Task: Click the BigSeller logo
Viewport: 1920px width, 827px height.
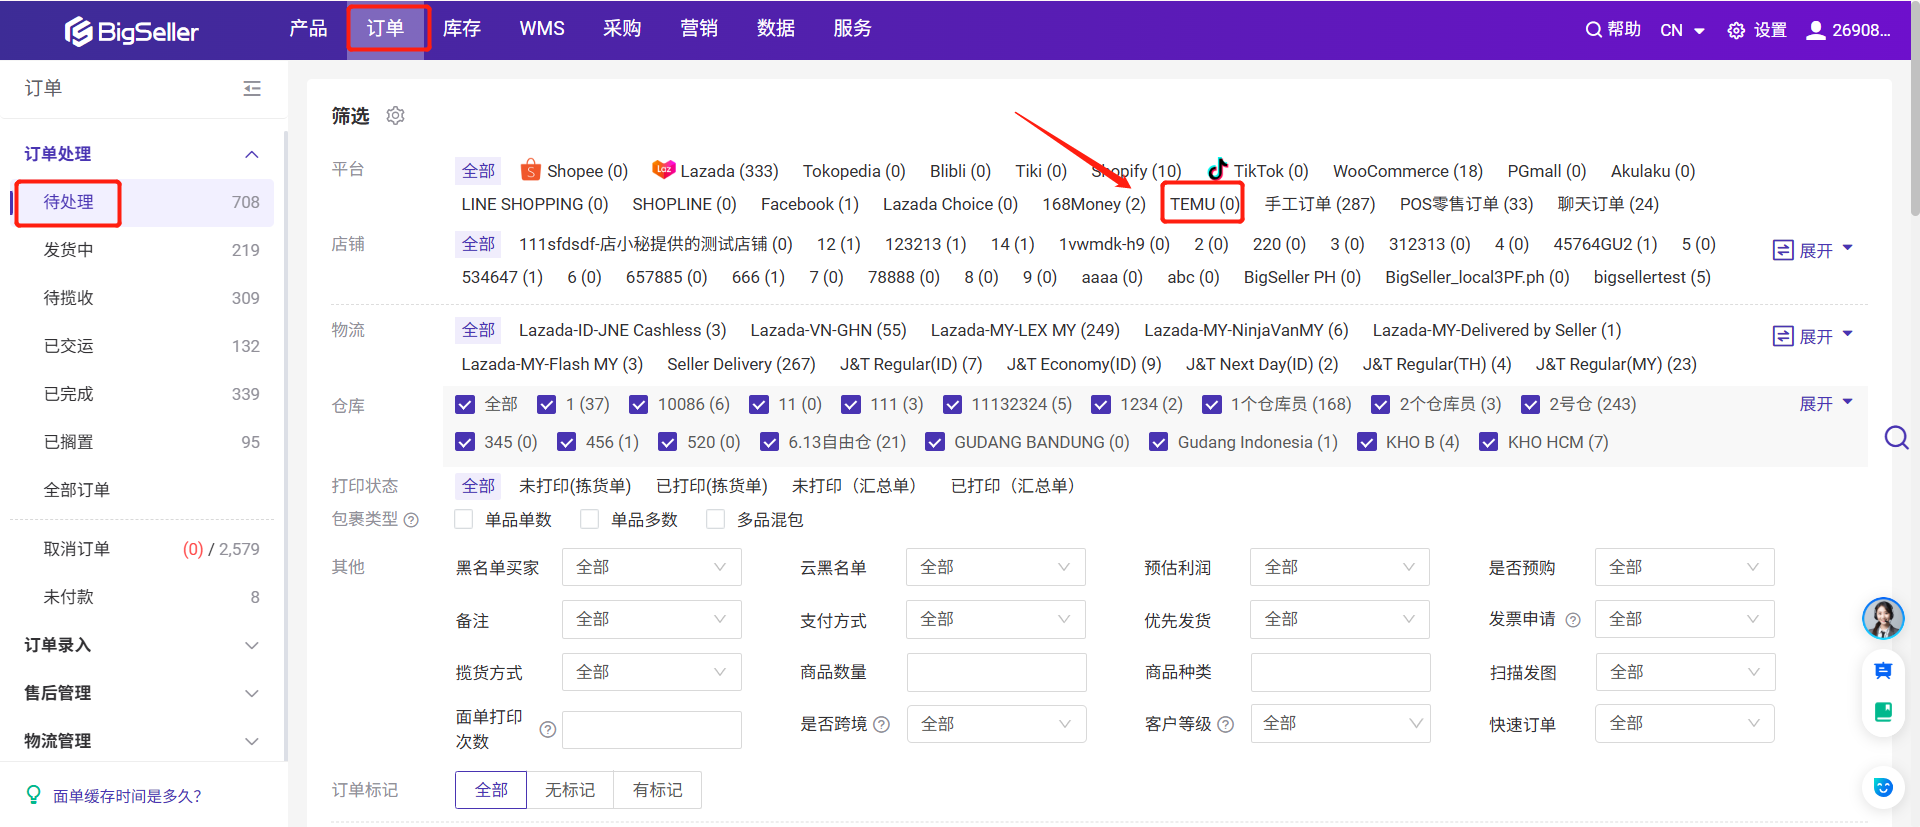Action: (132, 32)
